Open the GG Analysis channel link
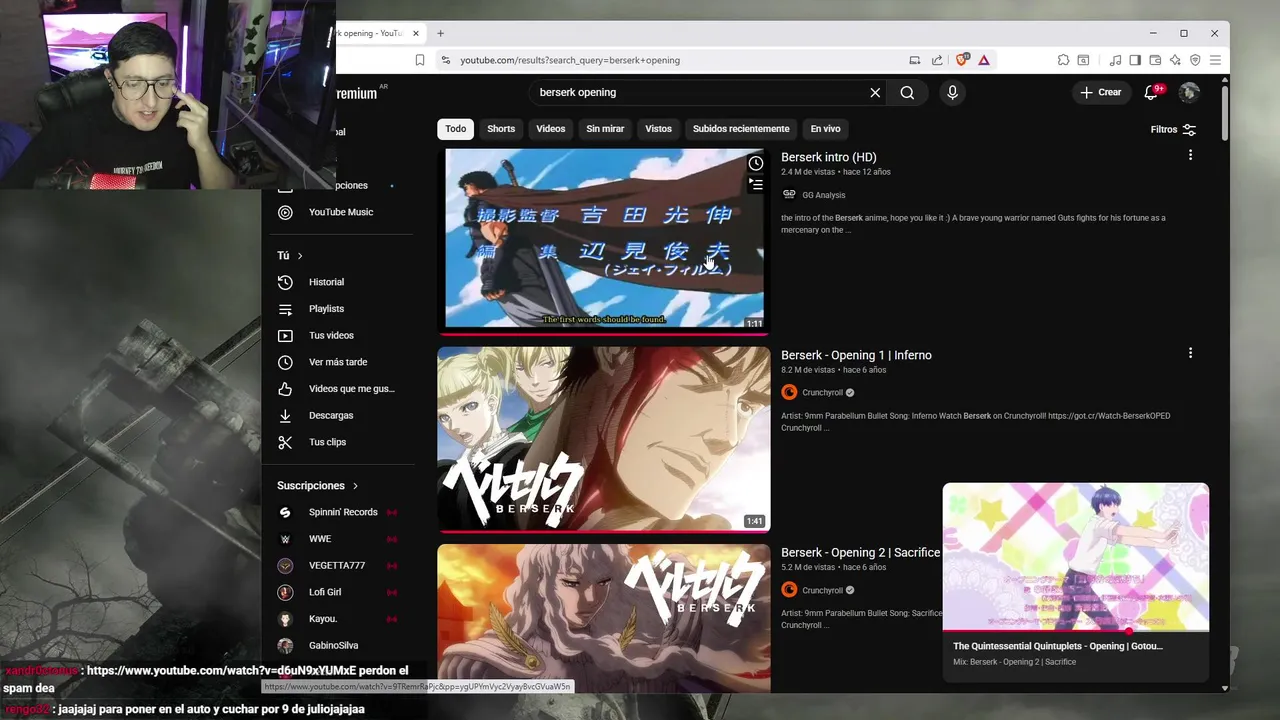Viewport: 1280px width, 720px height. 823,195
